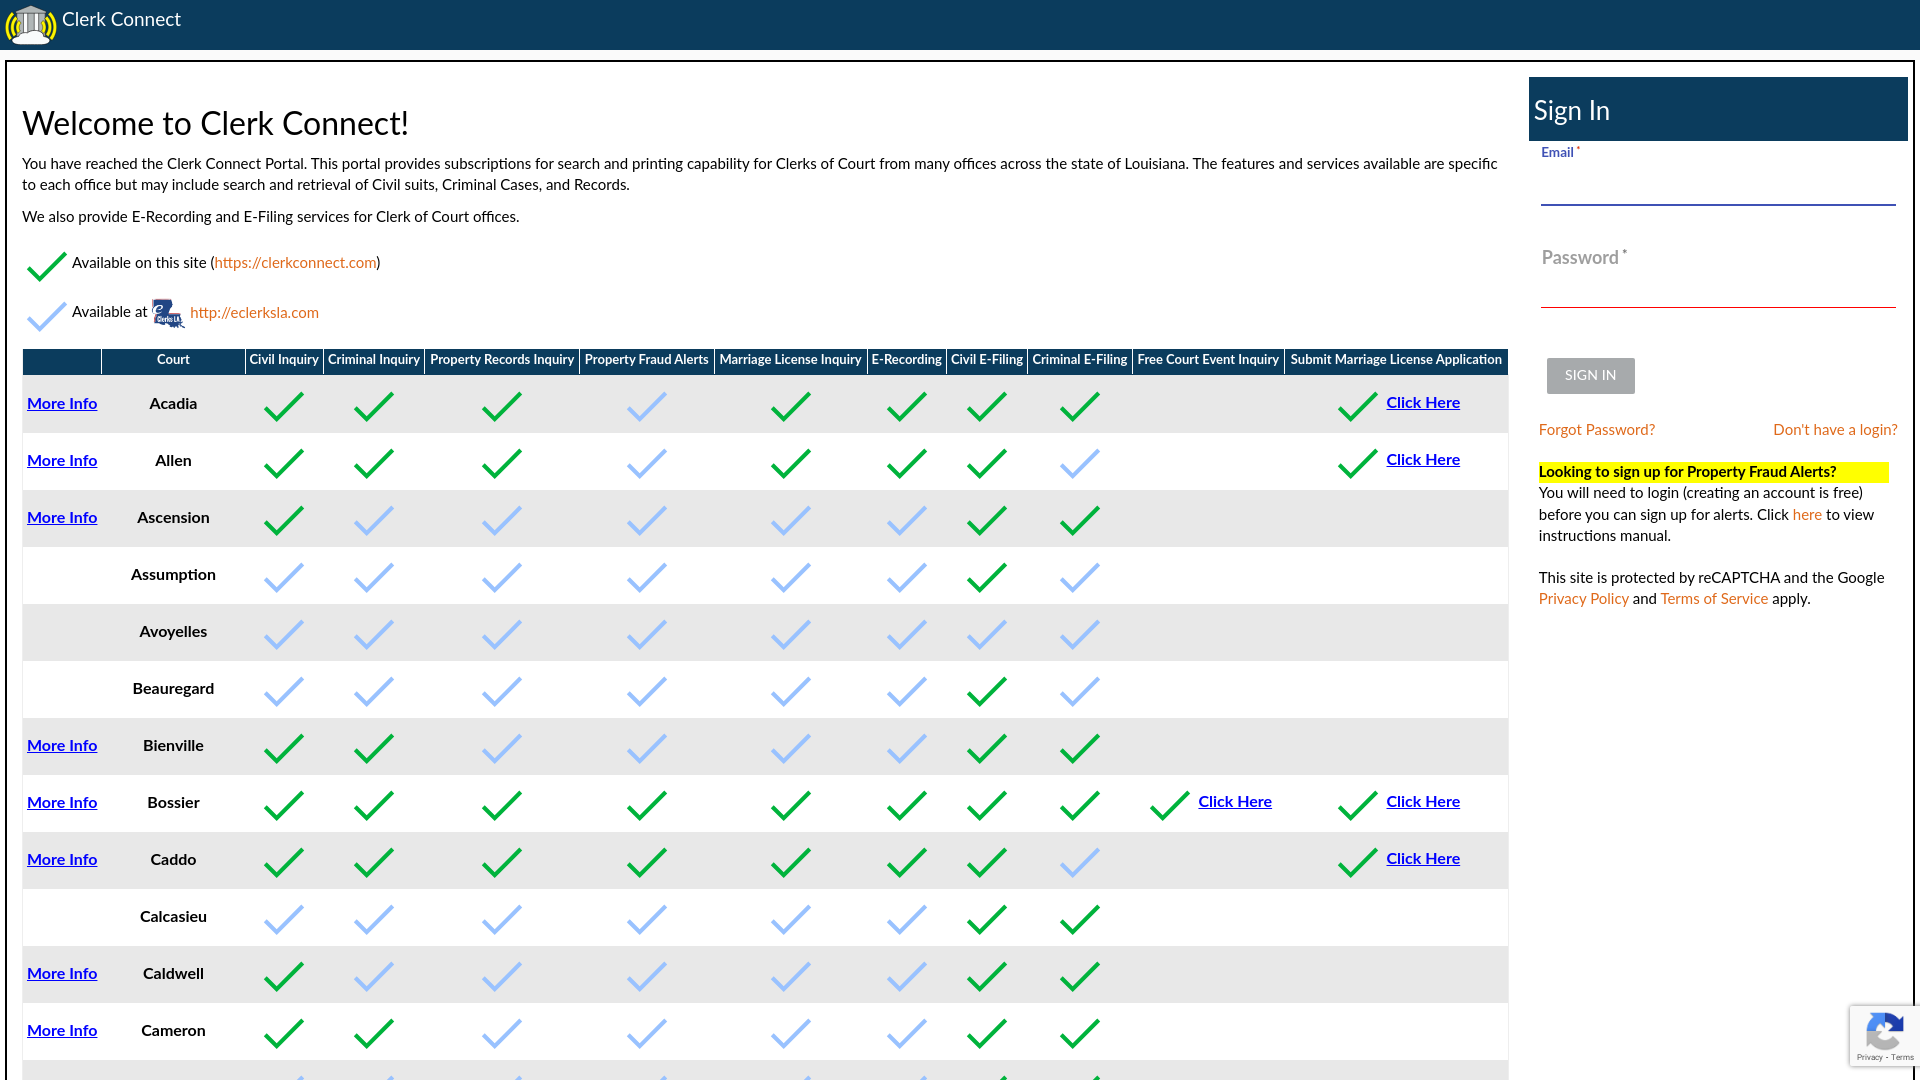Click Caddo's Criminal E-Filing blue checkmark
This screenshot has width=1920, height=1080.
tap(1080, 862)
